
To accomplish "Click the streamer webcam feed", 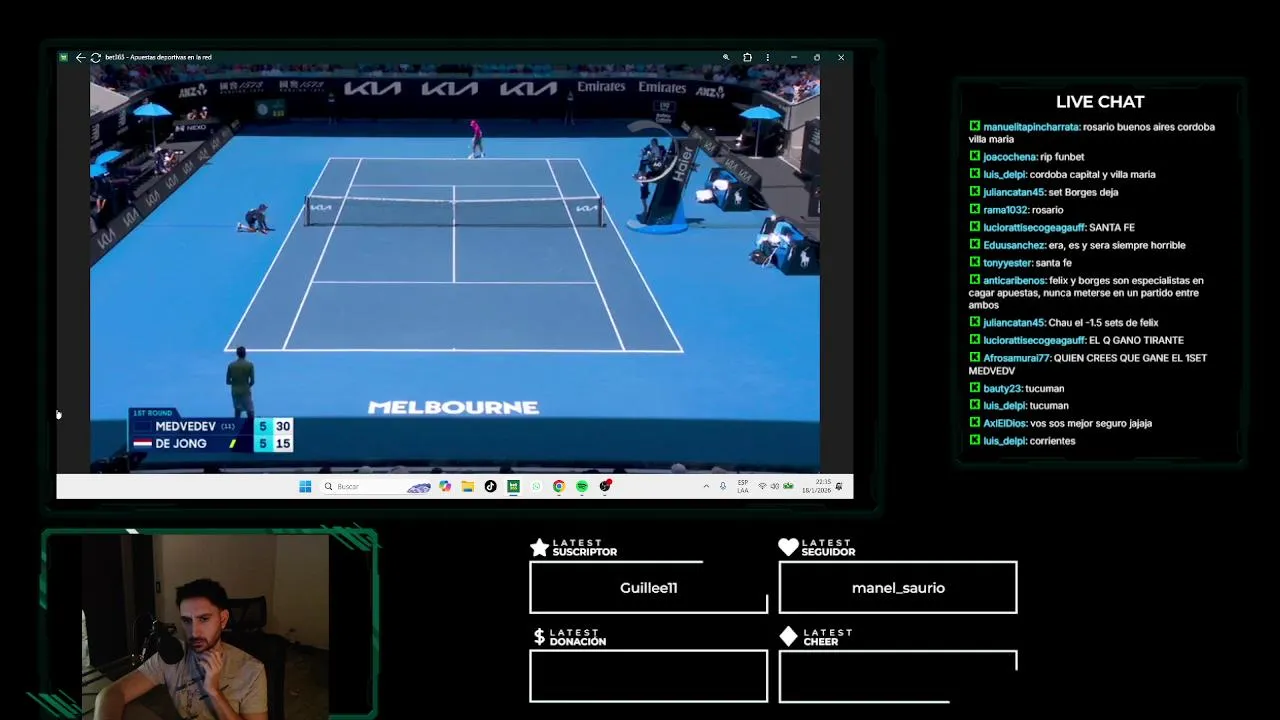I will (x=205, y=627).
